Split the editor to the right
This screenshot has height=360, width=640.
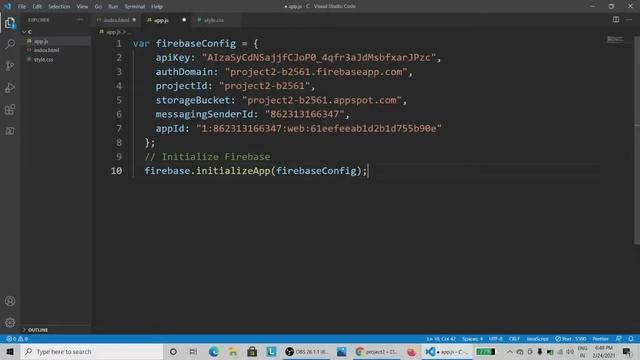click(616, 20)
